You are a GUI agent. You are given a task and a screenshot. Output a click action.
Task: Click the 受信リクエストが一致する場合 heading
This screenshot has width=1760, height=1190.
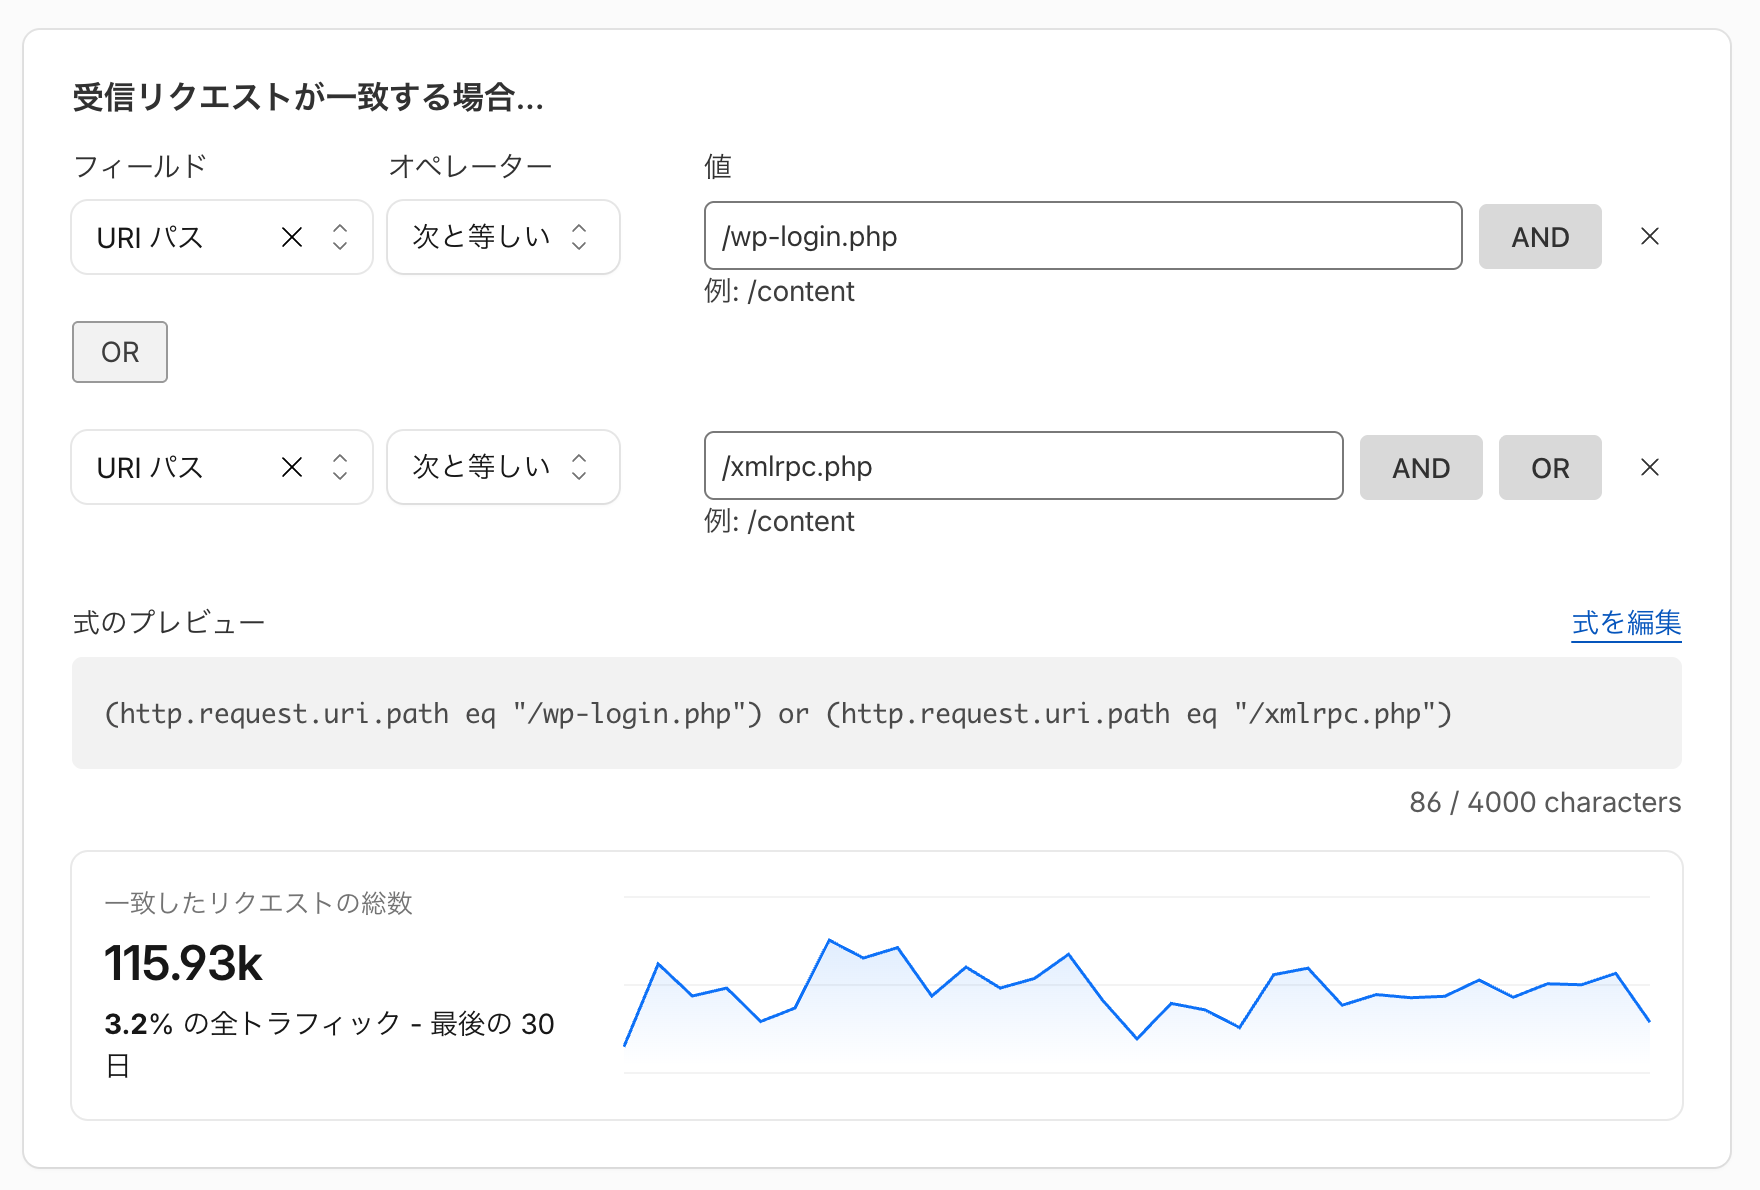[308, 98]
